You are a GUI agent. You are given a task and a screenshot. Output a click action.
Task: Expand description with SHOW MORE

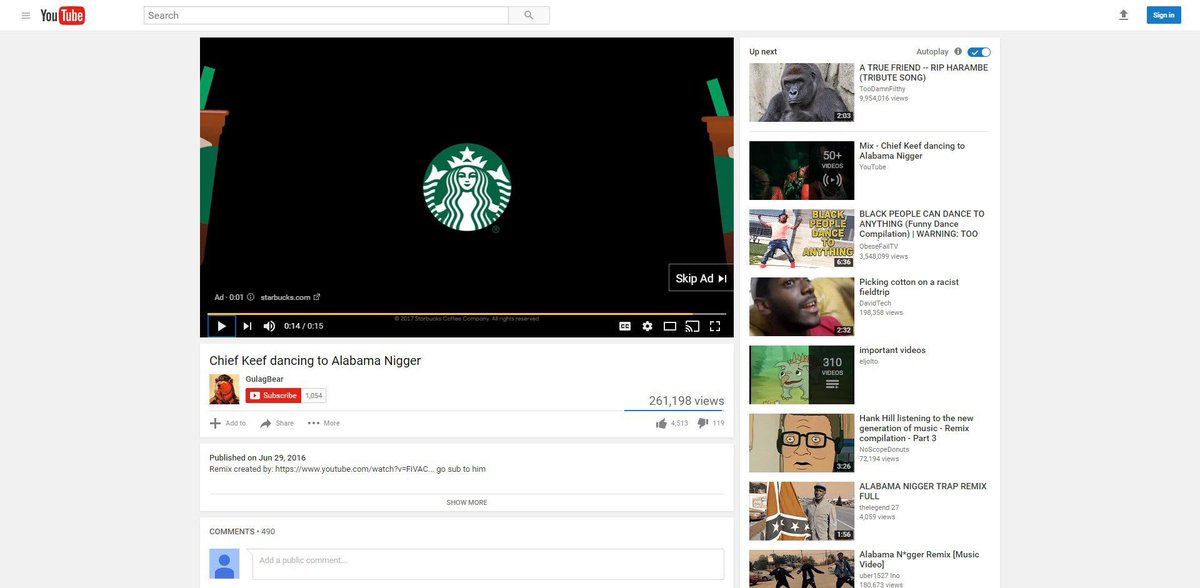click(x=467, y=502)
